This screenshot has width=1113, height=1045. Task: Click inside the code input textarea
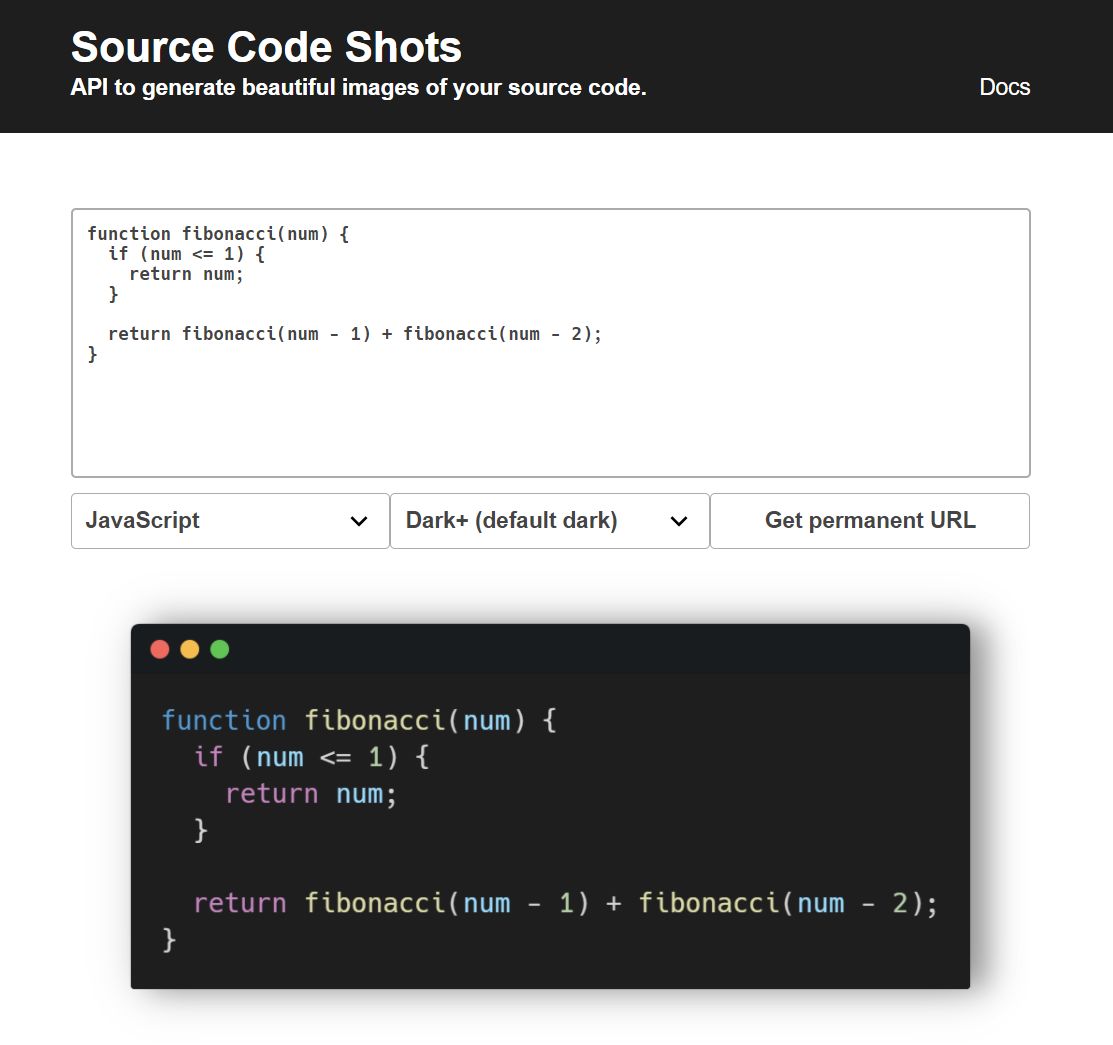550,340
